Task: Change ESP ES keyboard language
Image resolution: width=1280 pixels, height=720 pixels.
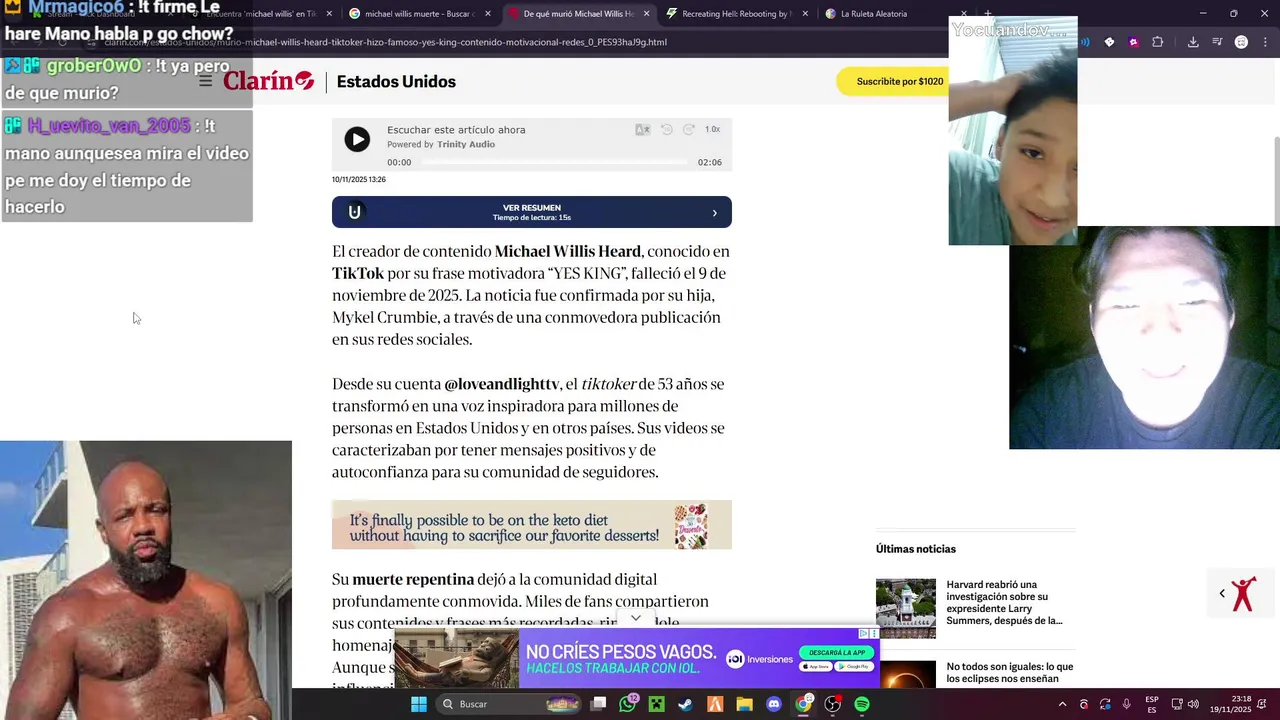Action: tap(1152, 704)
